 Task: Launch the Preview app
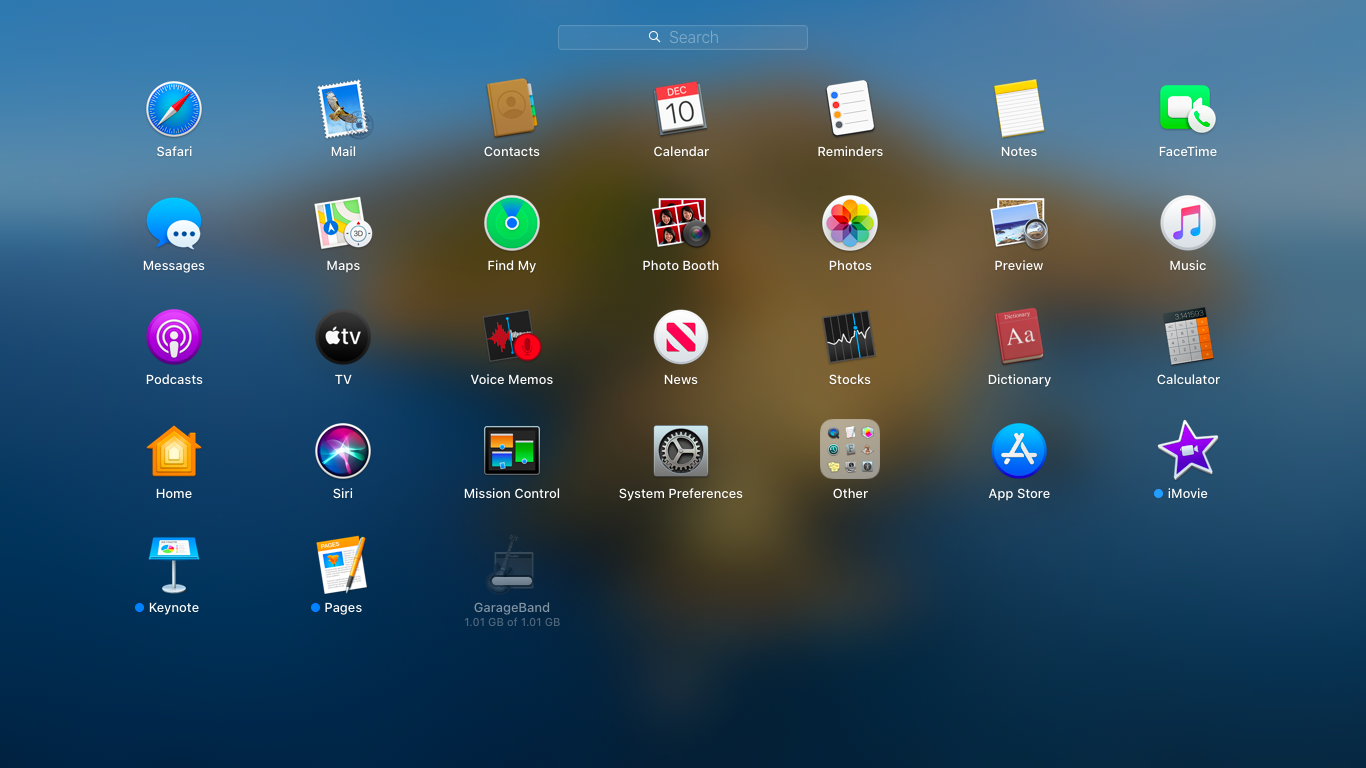1019,223
